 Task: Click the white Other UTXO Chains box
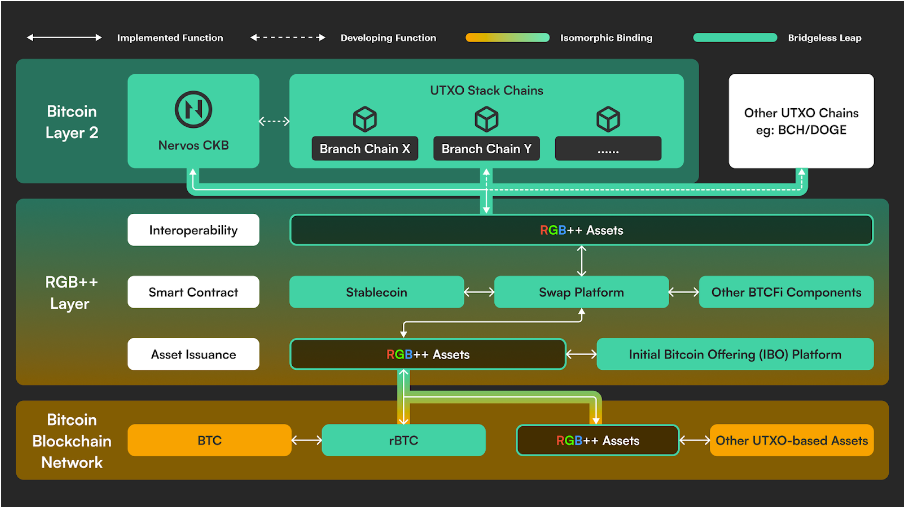coord(801,121)
